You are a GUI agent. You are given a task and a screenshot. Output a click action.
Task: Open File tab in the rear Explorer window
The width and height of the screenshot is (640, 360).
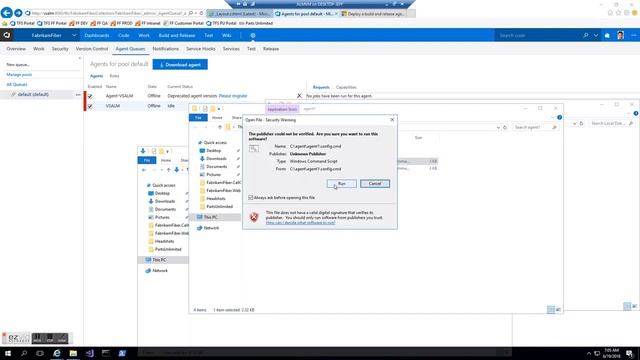click(x=147, y=160)
